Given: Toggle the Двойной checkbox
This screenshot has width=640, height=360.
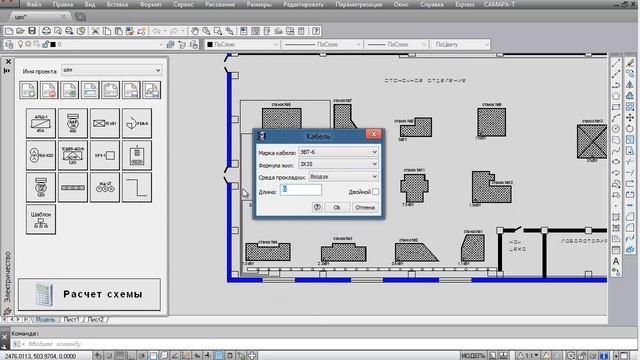Looking at the screenshot, I should (375, 192).
